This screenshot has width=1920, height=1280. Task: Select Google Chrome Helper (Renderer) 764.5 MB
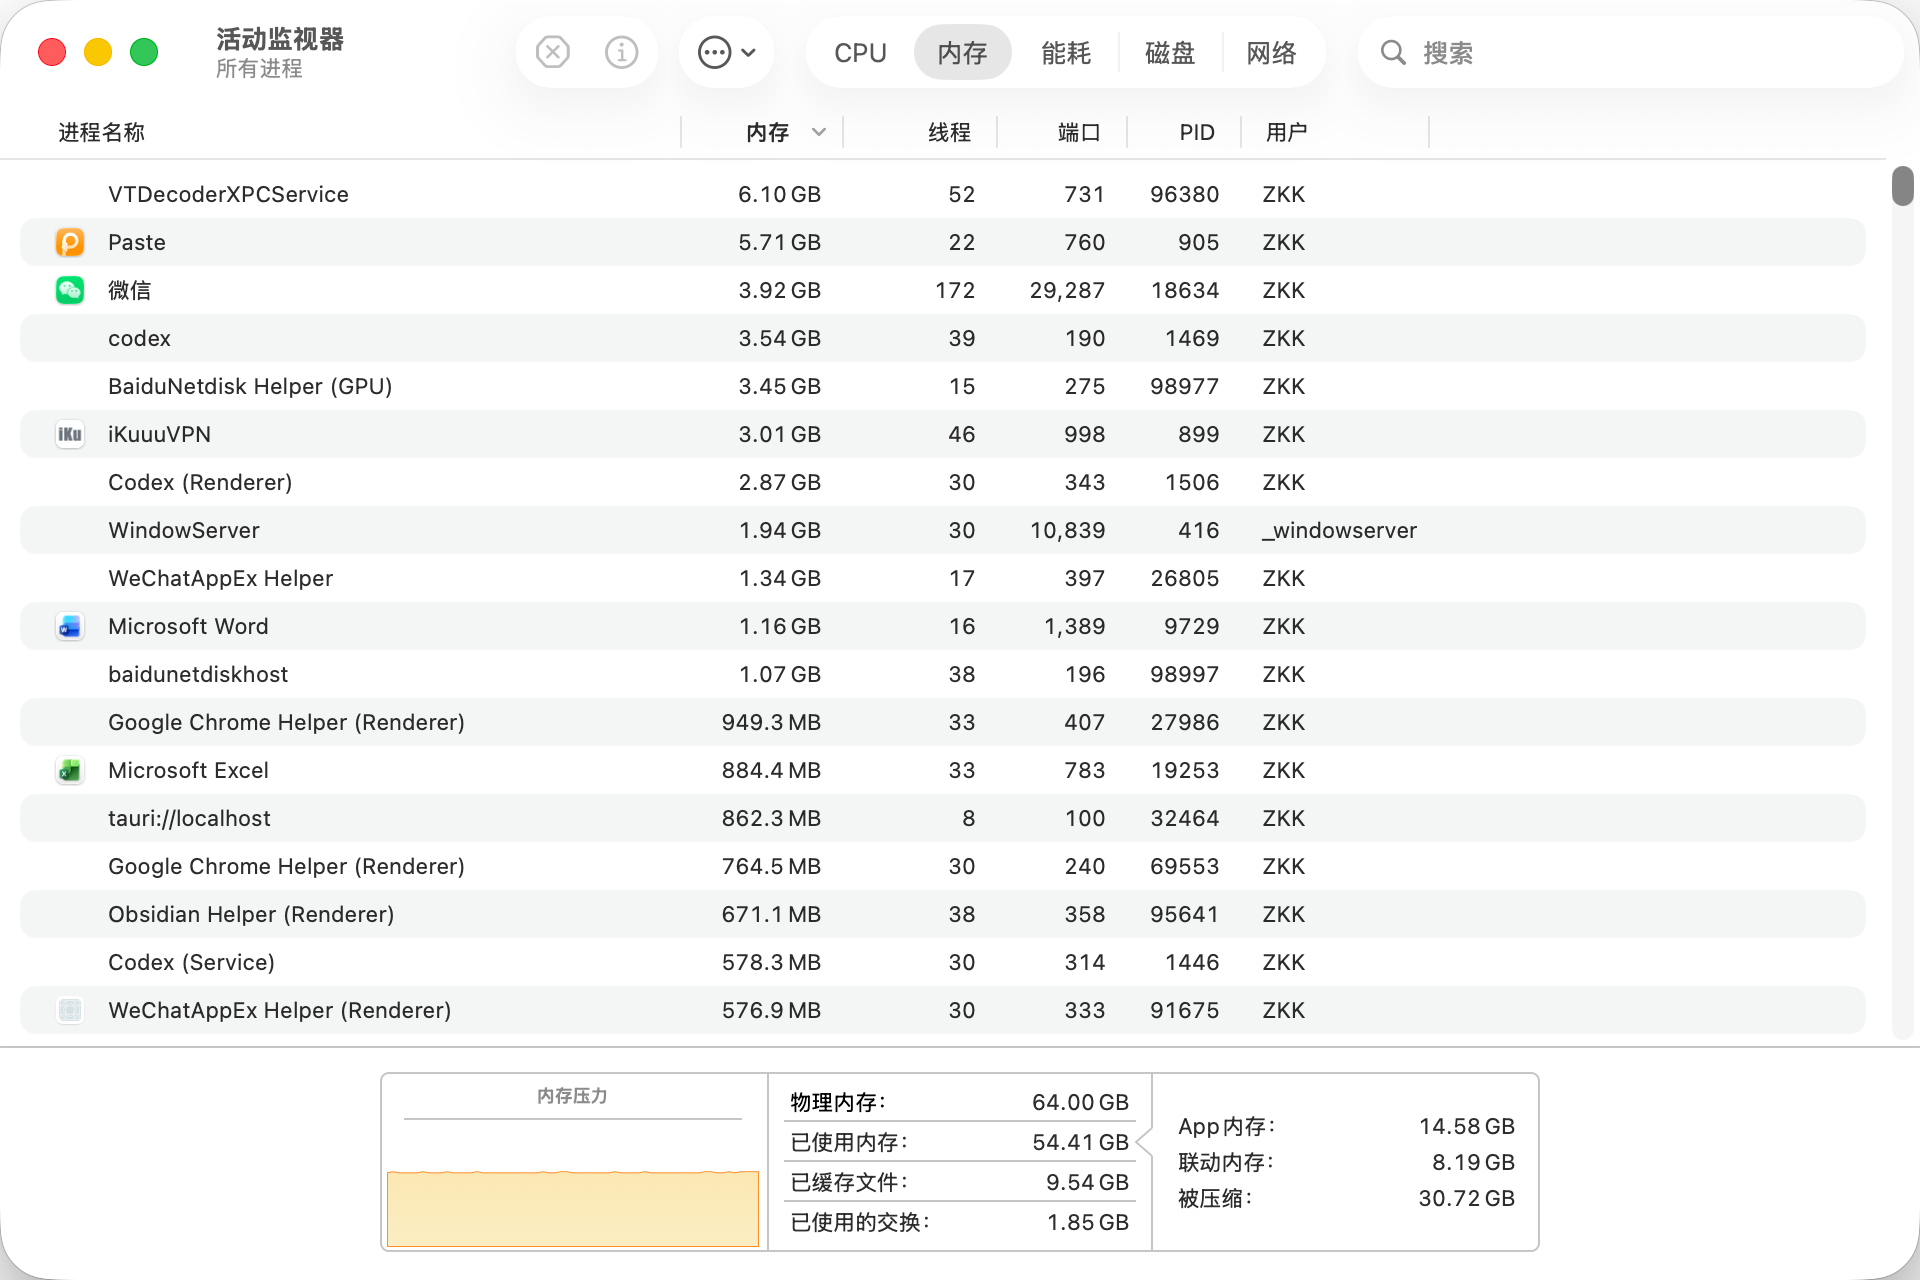click(943, 866)
